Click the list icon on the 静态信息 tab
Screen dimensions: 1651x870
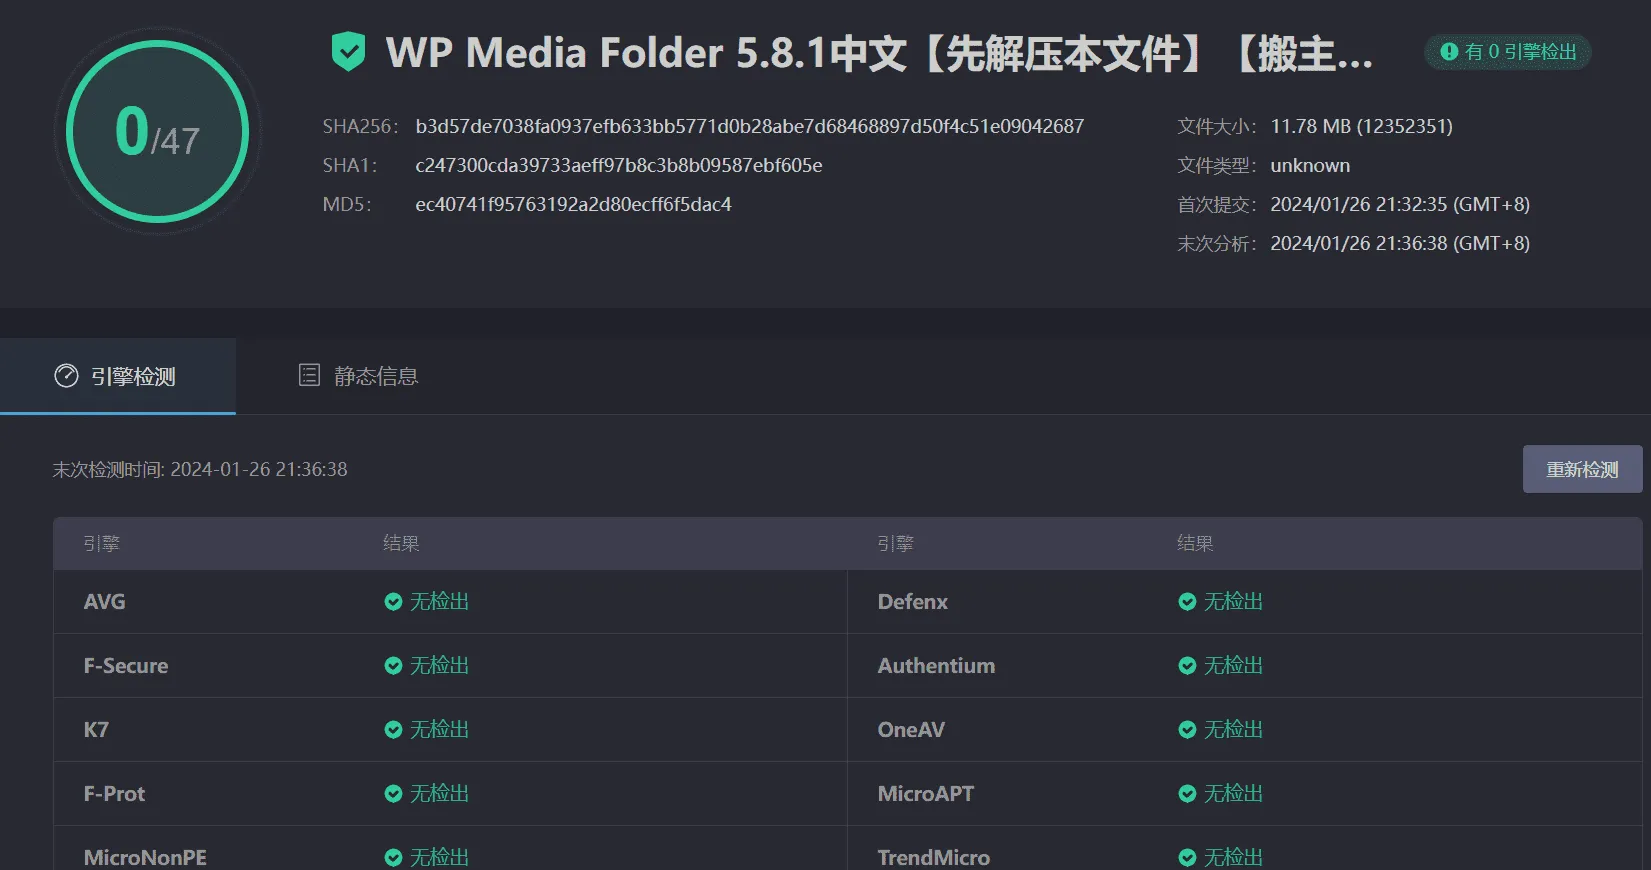coord(310,375)
